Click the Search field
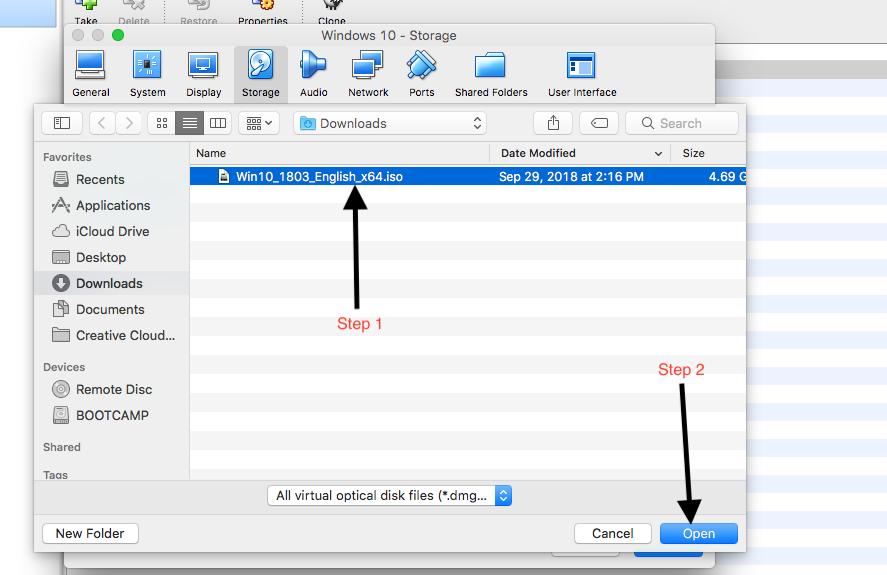 [682, 123]
